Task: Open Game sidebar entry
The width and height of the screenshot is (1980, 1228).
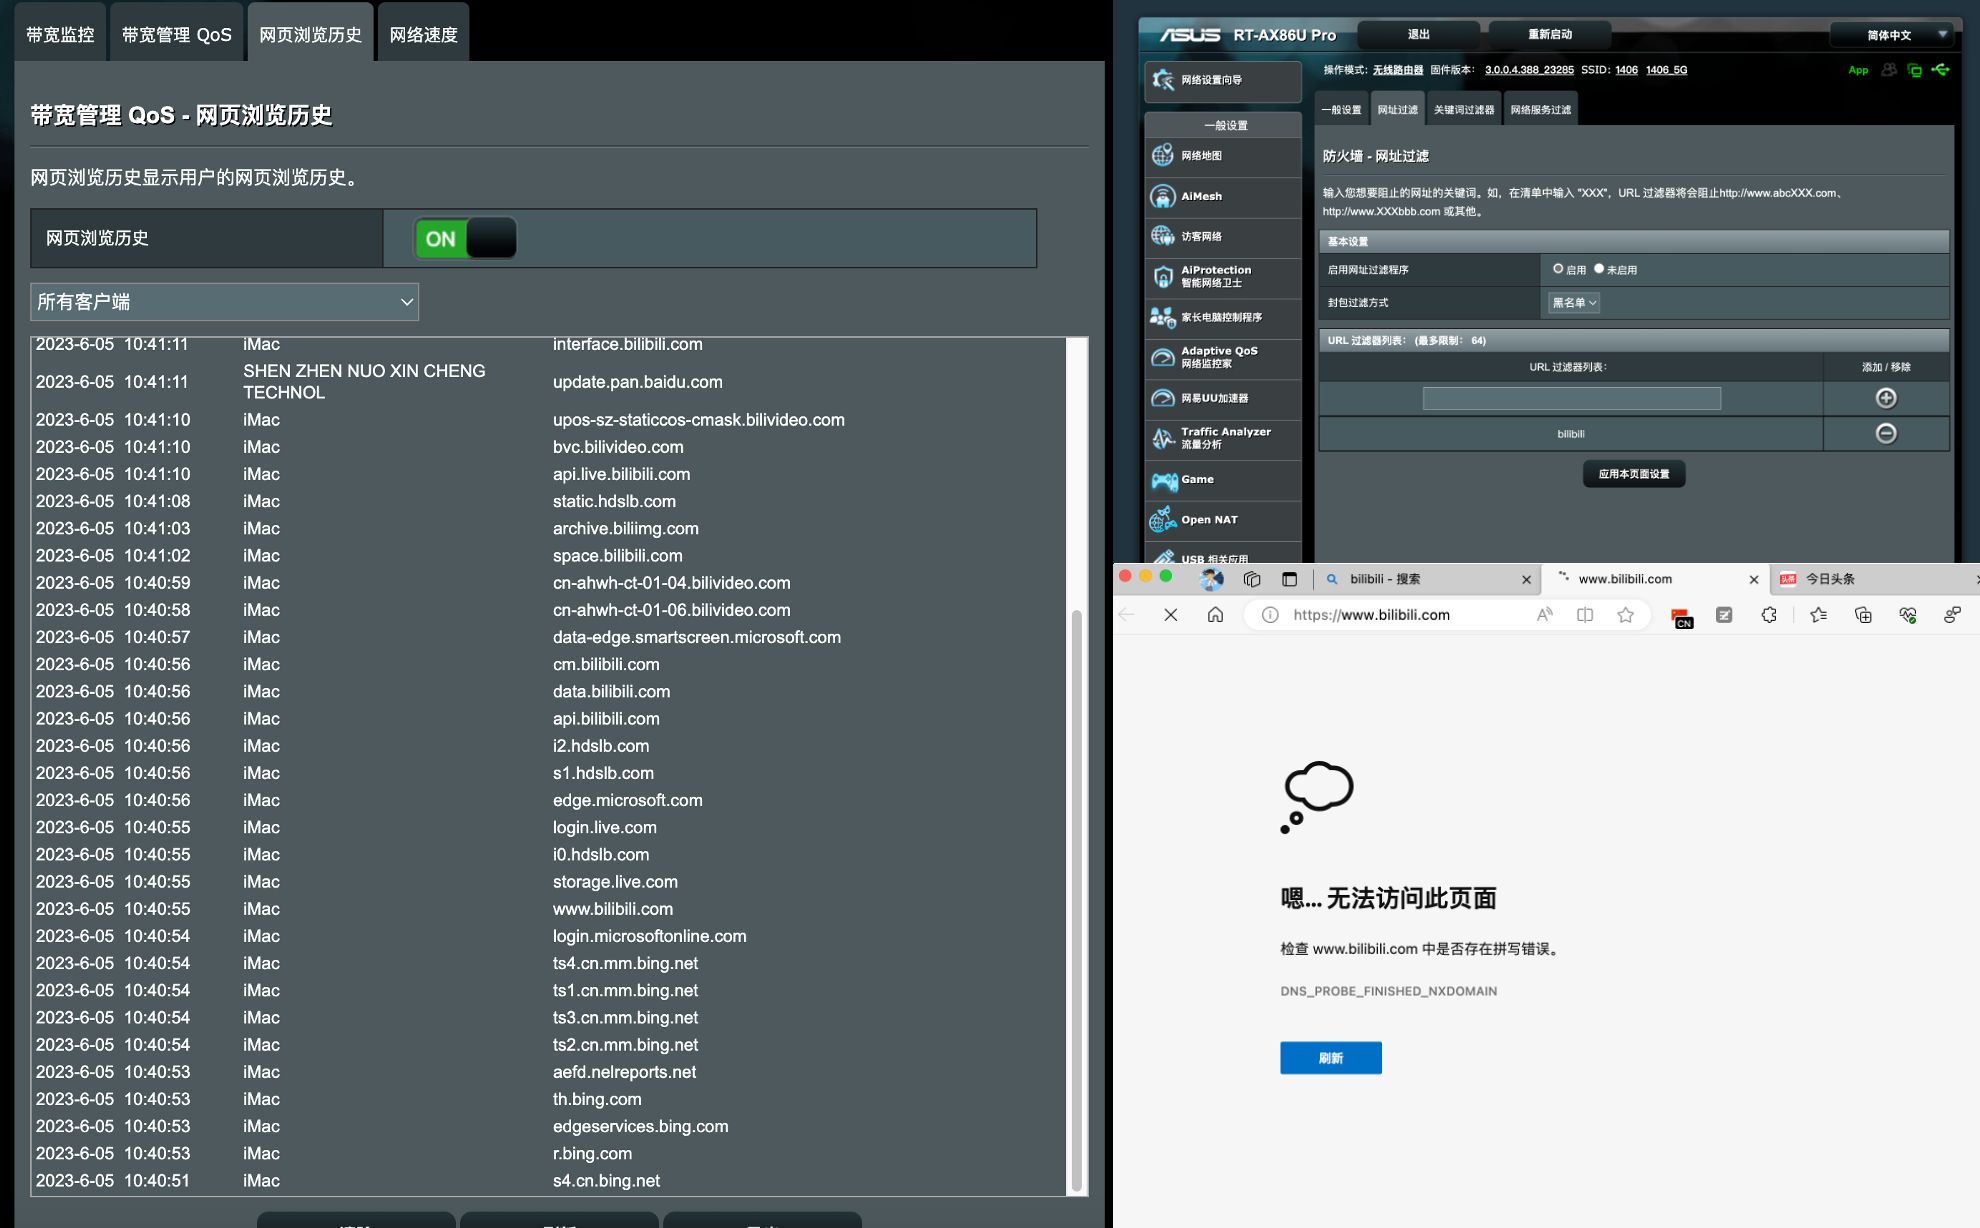Action: pos(1222,480)
